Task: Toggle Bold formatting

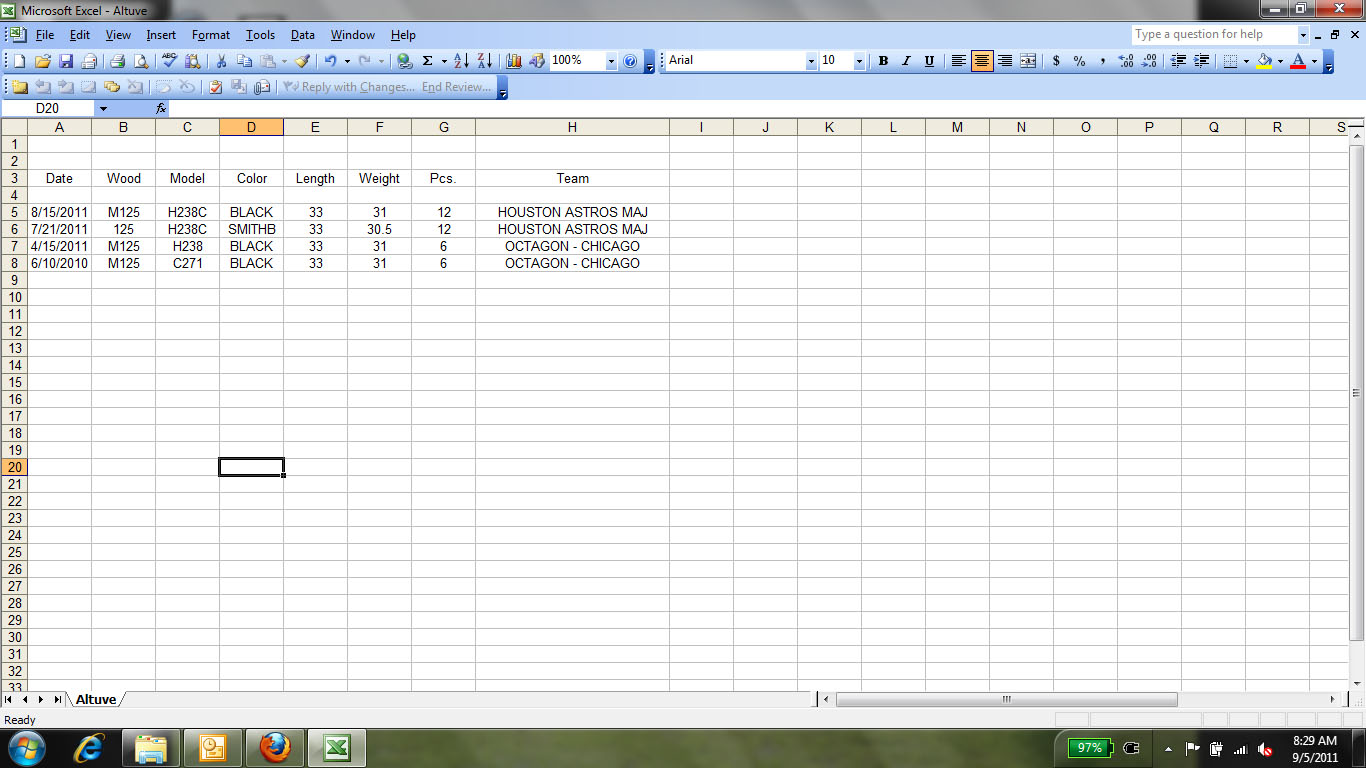Action: pyautogui.click(x=883, y=61)
